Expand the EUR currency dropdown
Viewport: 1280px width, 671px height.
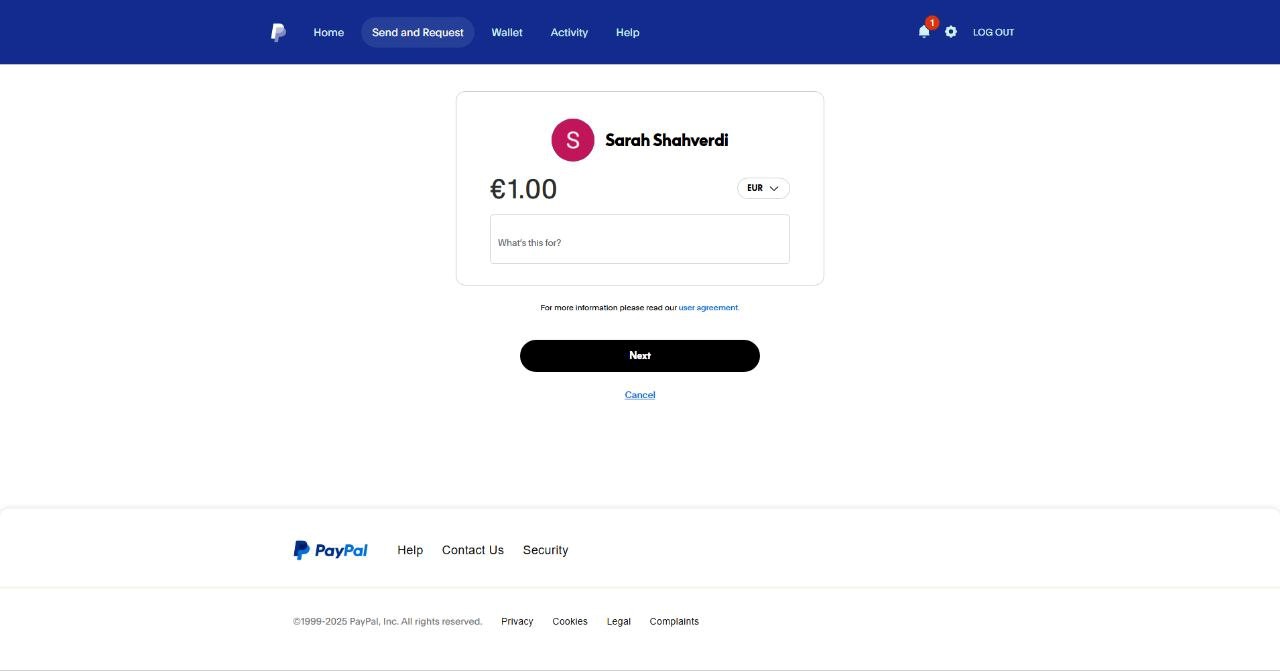click(x=763, y=188)
